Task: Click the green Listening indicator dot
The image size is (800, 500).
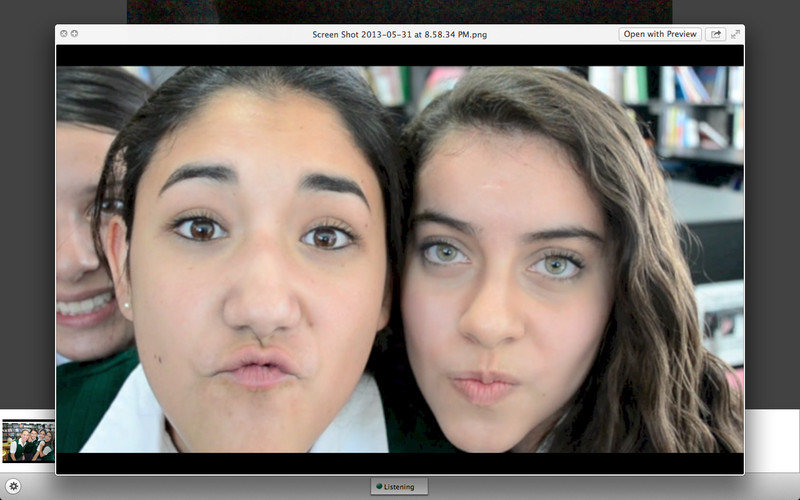Action: pos(379,486)
